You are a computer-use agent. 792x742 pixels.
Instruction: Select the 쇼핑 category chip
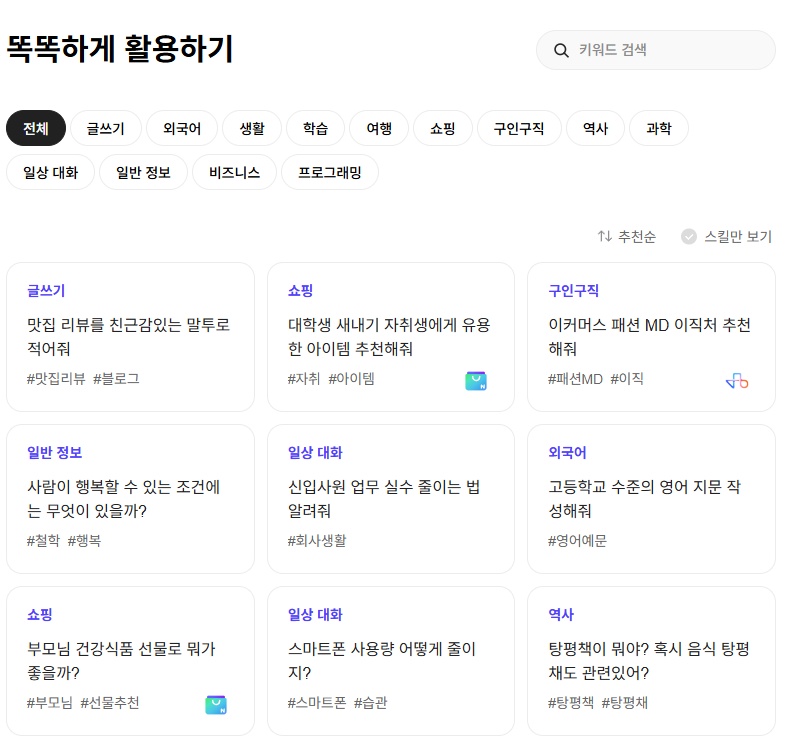coord(443,128)
